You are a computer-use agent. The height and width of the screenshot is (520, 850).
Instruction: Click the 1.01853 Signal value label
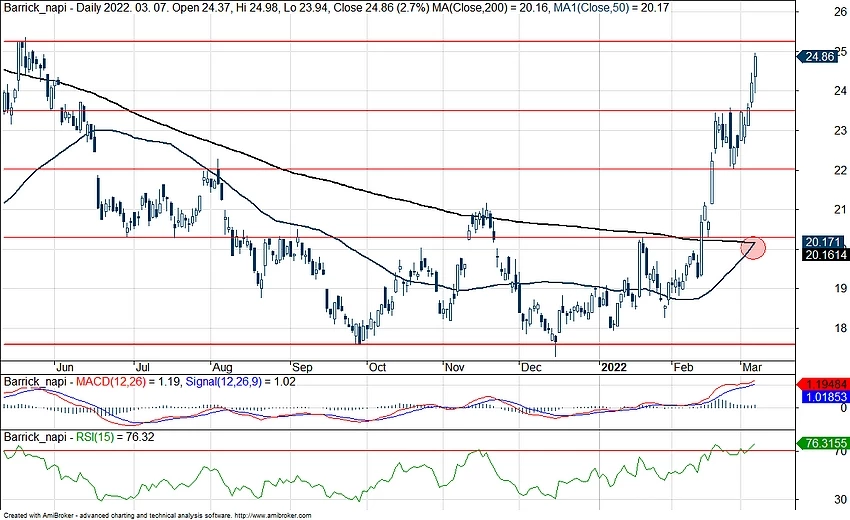(825, 397)
